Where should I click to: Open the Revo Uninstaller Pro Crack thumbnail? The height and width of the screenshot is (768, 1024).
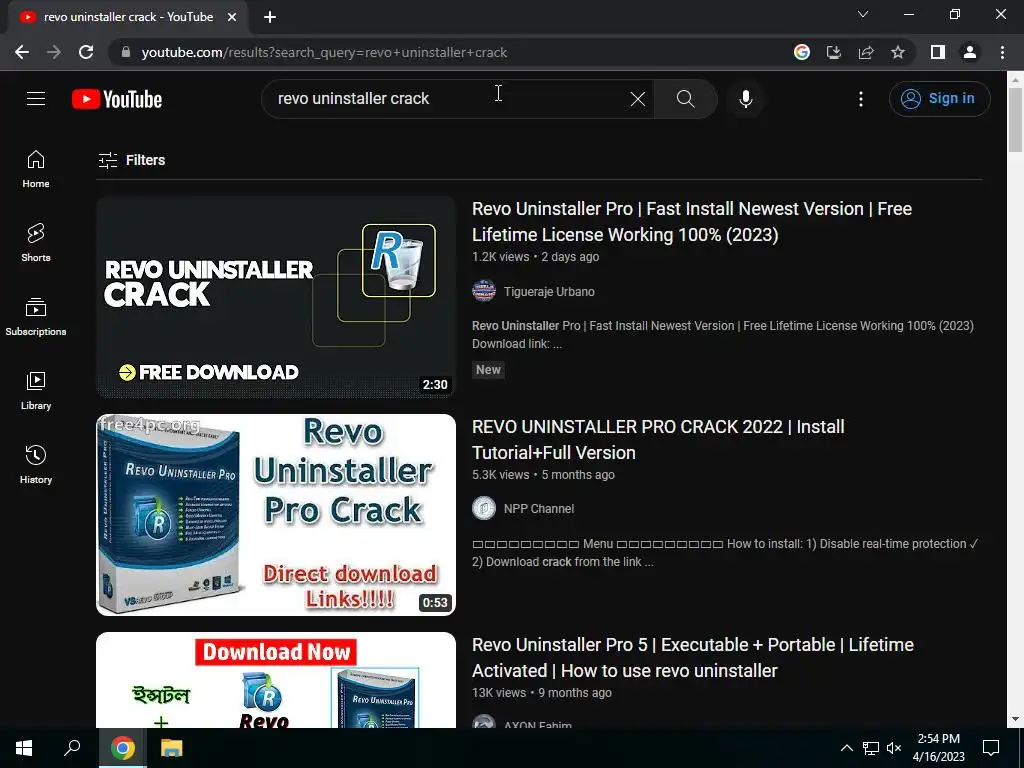[x=276, y=515]
